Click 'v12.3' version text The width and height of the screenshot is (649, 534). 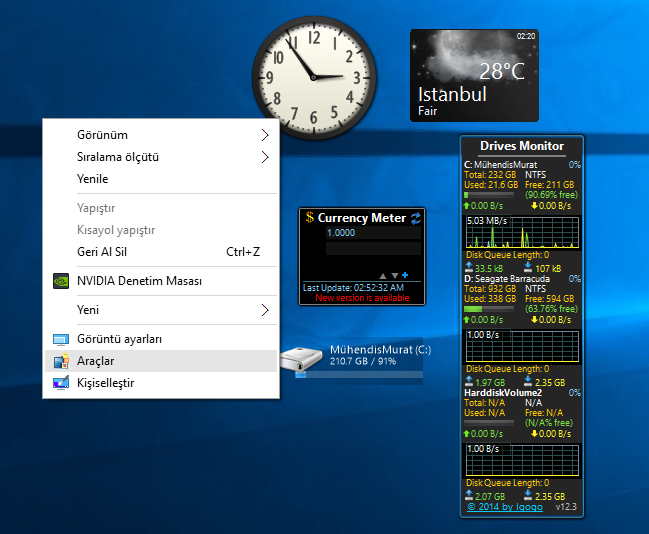pos(566,507)
